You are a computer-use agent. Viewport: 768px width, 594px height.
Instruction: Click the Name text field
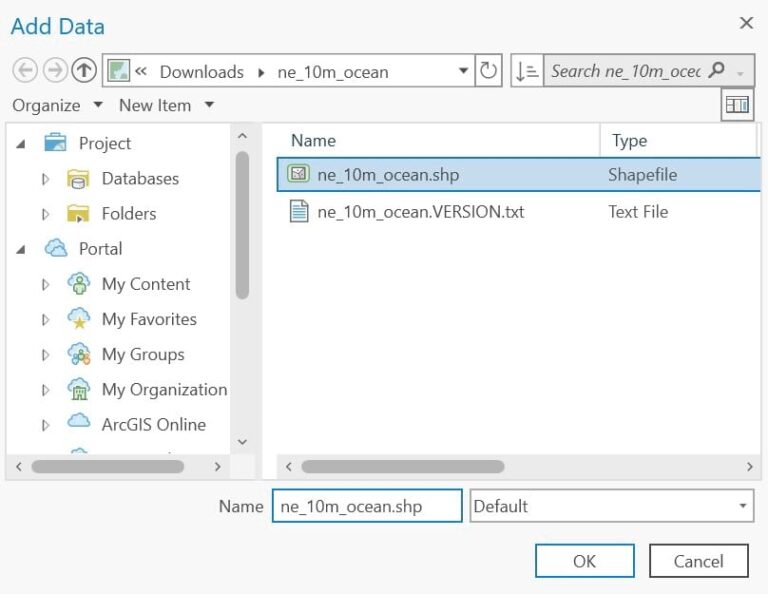(366, 507)
